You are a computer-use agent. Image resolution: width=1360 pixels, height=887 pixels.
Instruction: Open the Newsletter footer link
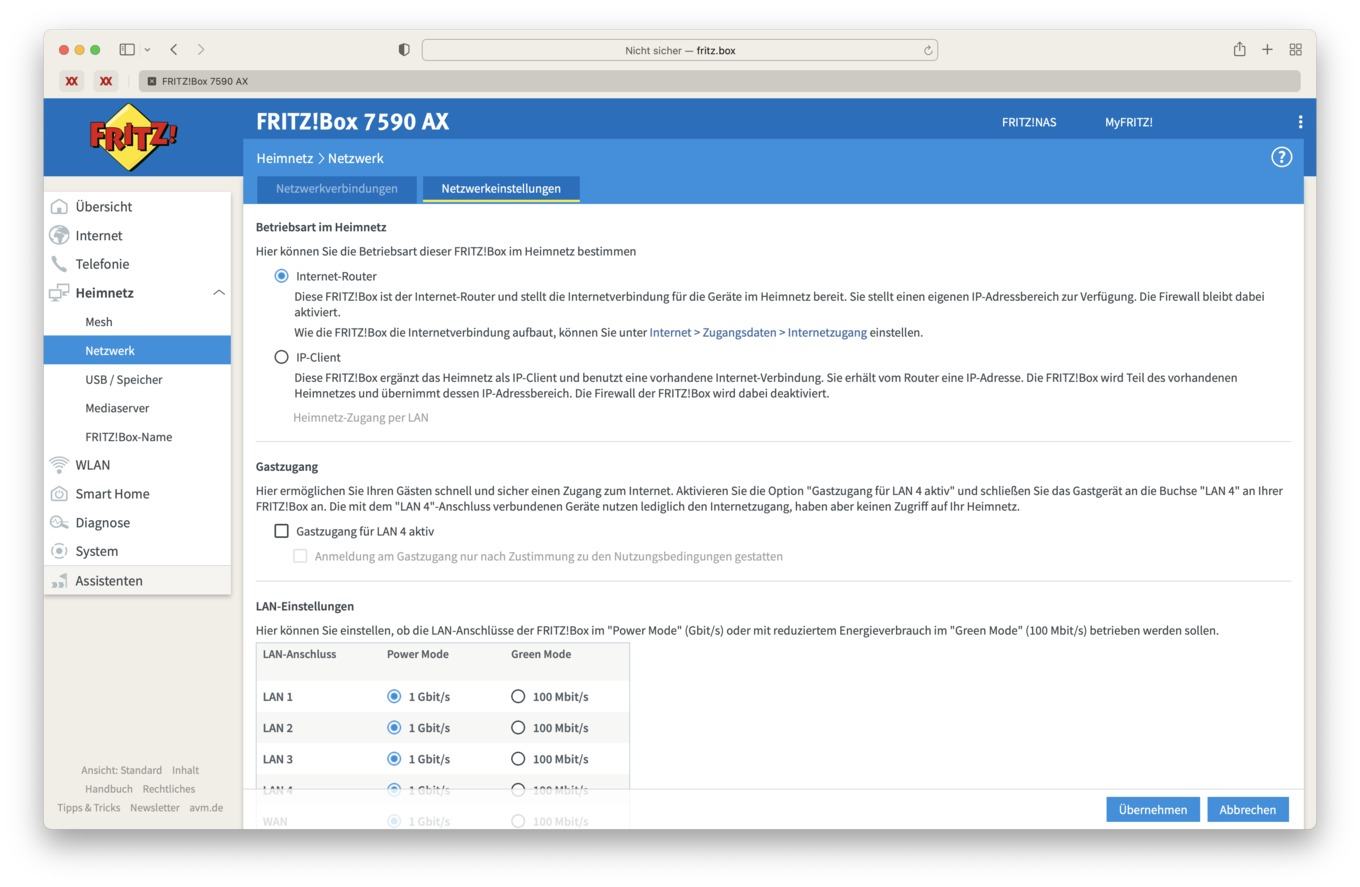pos(155,808)
